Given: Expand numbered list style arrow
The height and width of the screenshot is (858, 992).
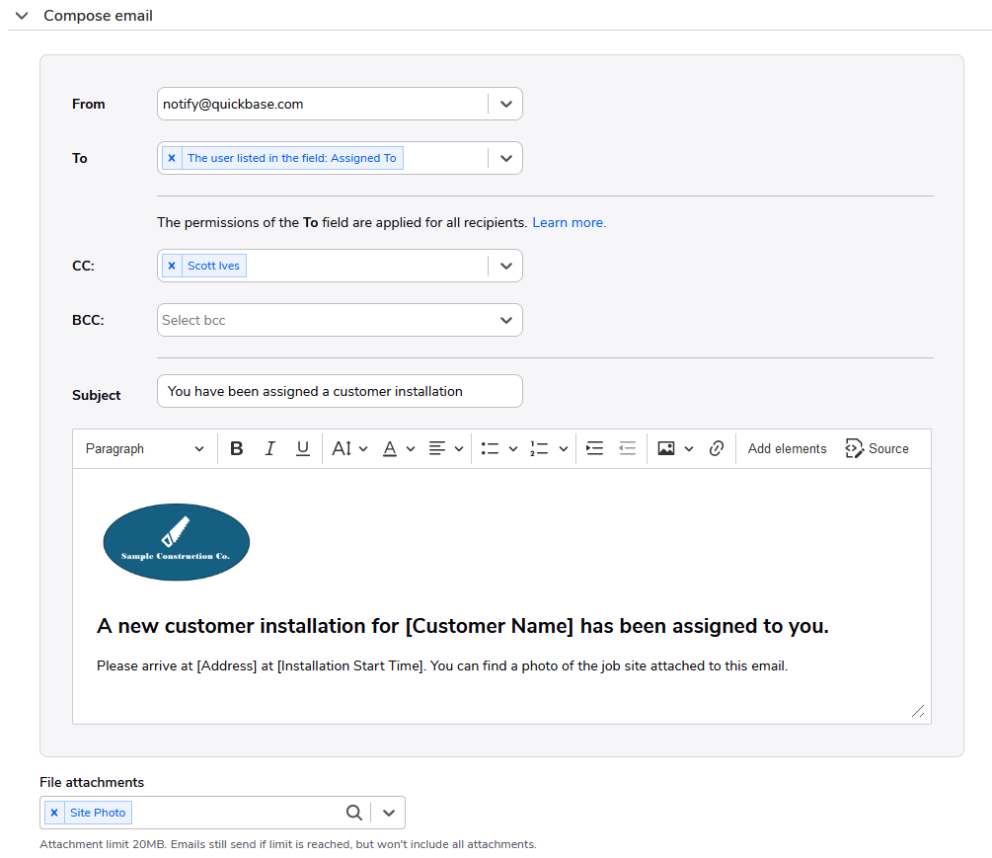Looking at the screenshot, I should tap(564, 449).
